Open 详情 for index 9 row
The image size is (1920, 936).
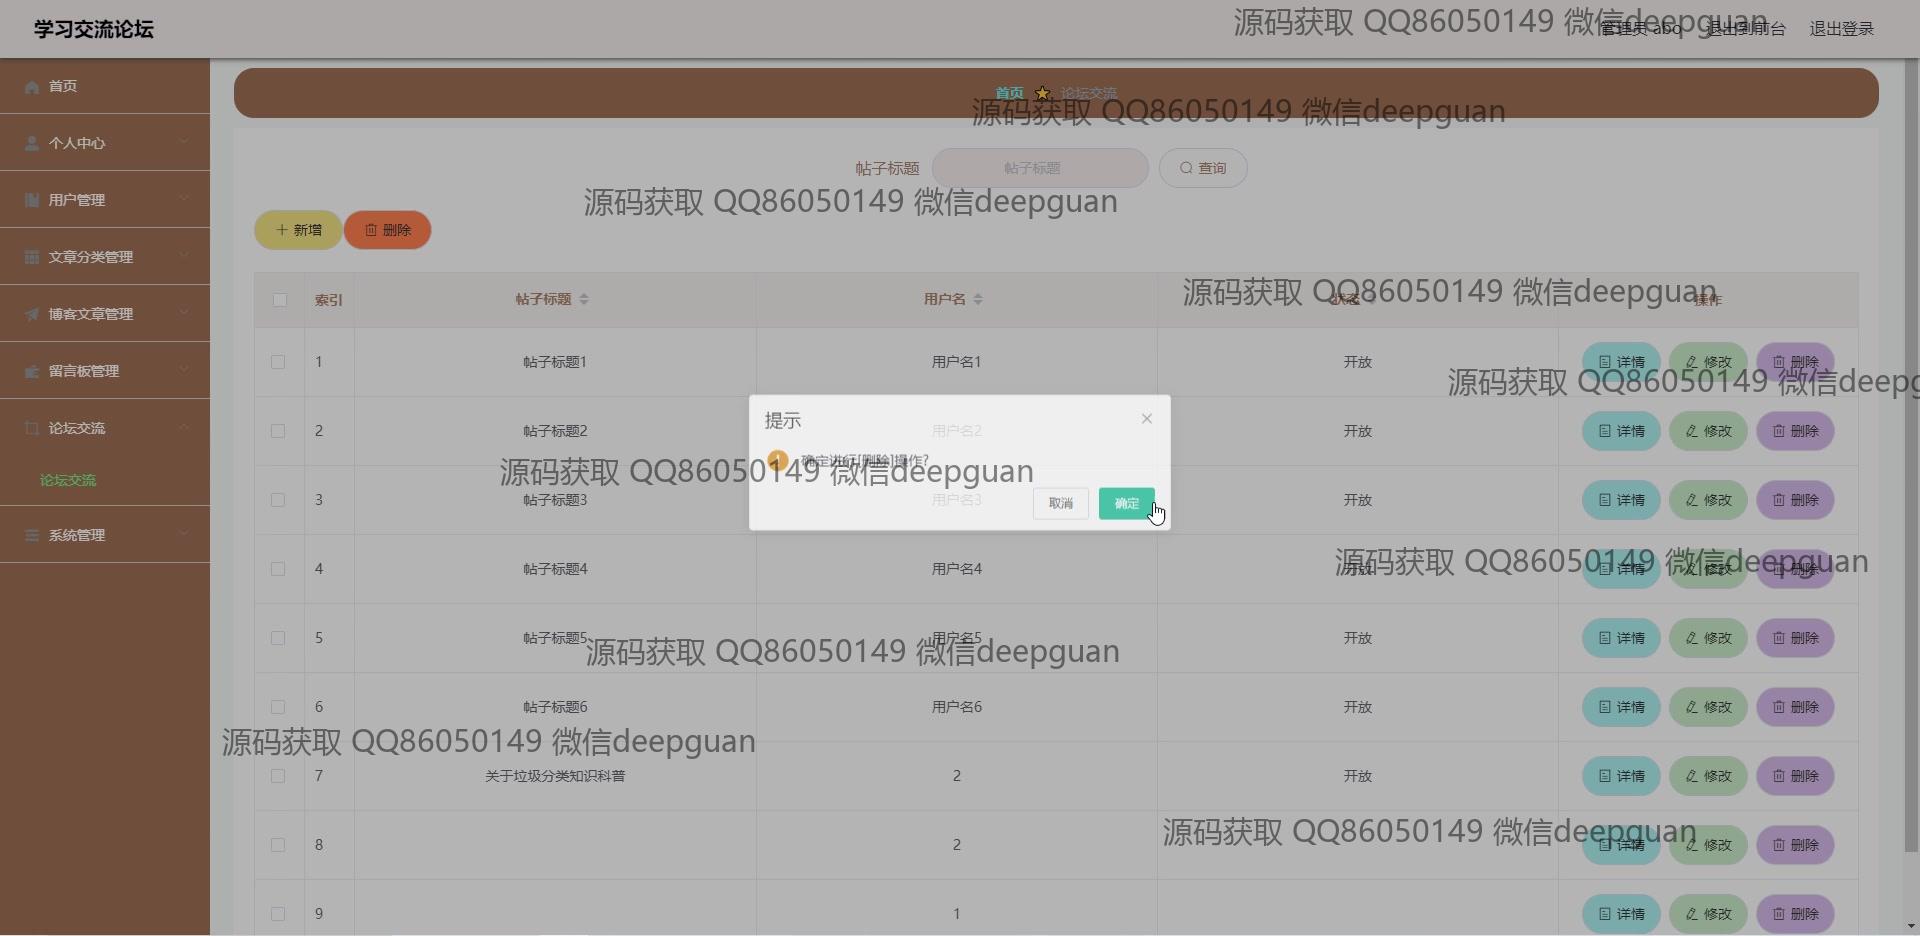click(1621, 914)
